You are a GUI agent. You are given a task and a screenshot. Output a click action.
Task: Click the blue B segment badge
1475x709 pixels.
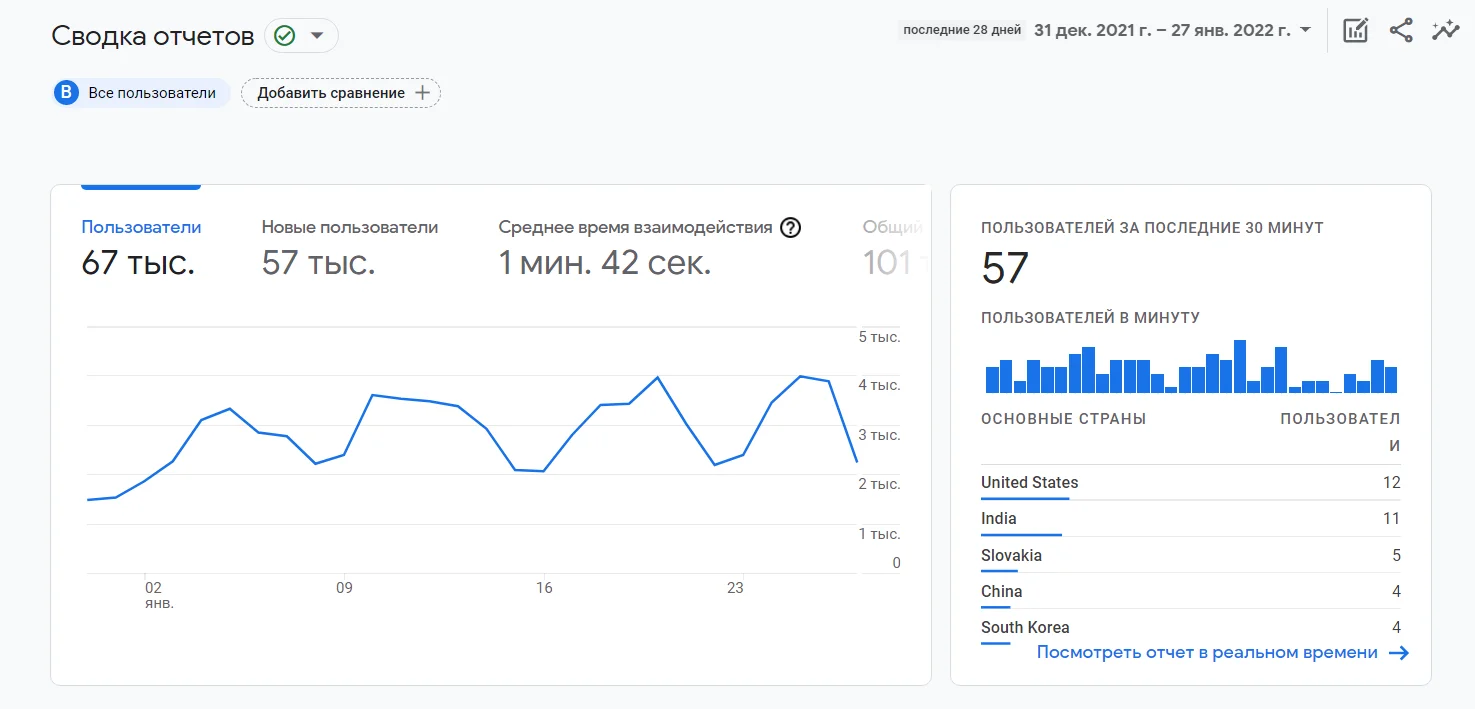click(x=66, y=93)
